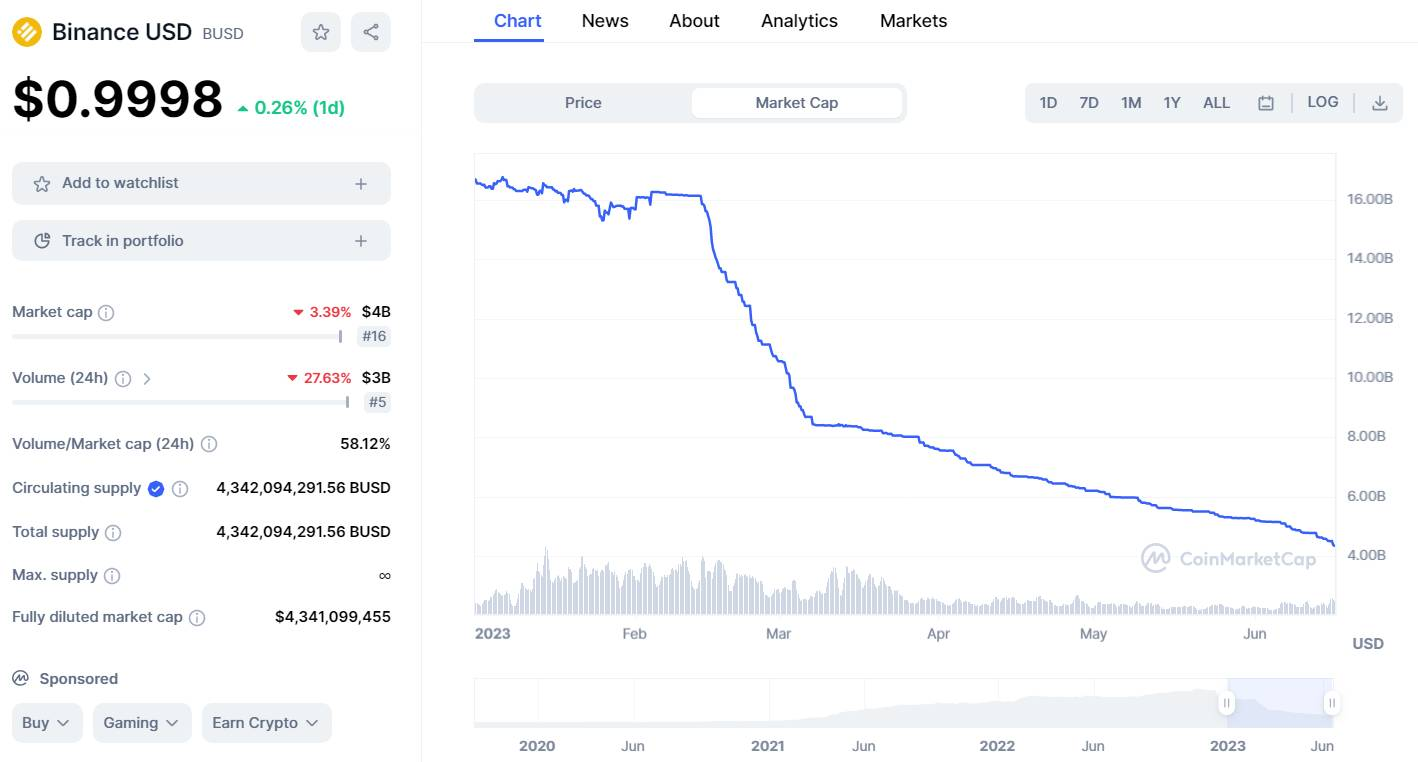The image size is (1418, 762).
Task: Show Fully diluted market cap info icon
Action: 197,618
